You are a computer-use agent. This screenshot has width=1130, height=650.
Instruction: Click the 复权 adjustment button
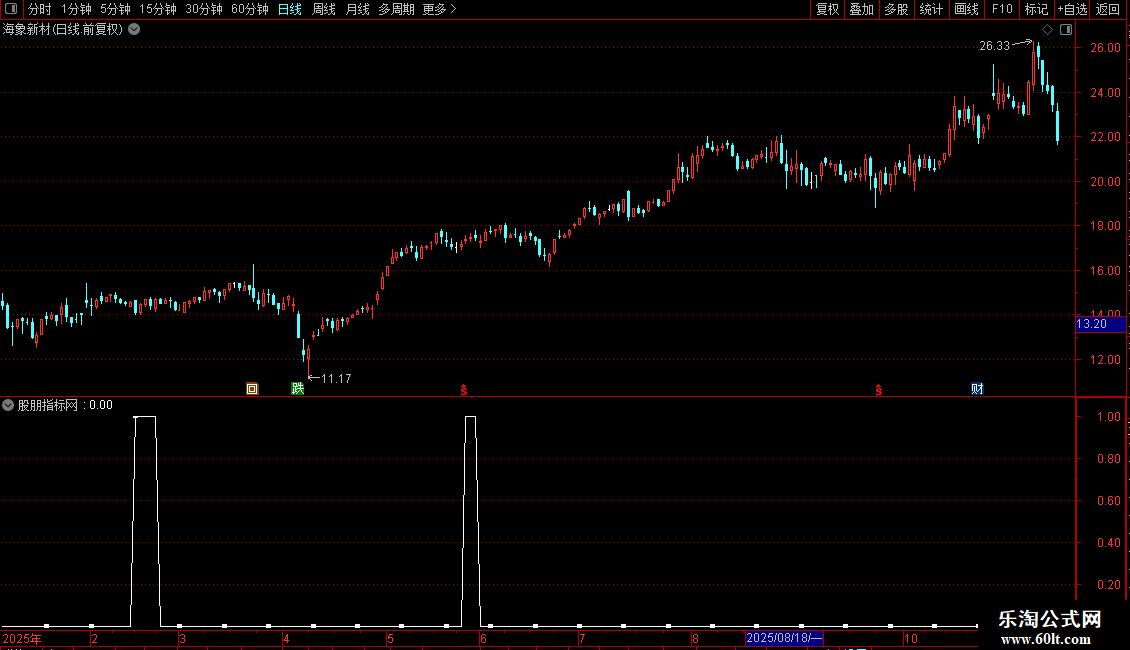pos(827,9)
